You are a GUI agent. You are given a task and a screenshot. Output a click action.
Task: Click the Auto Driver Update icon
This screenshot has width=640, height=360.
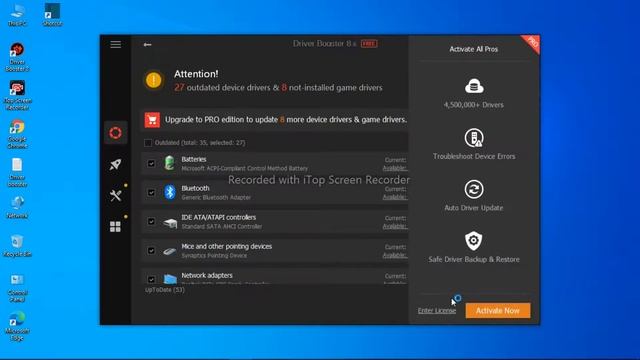[474, 189]
